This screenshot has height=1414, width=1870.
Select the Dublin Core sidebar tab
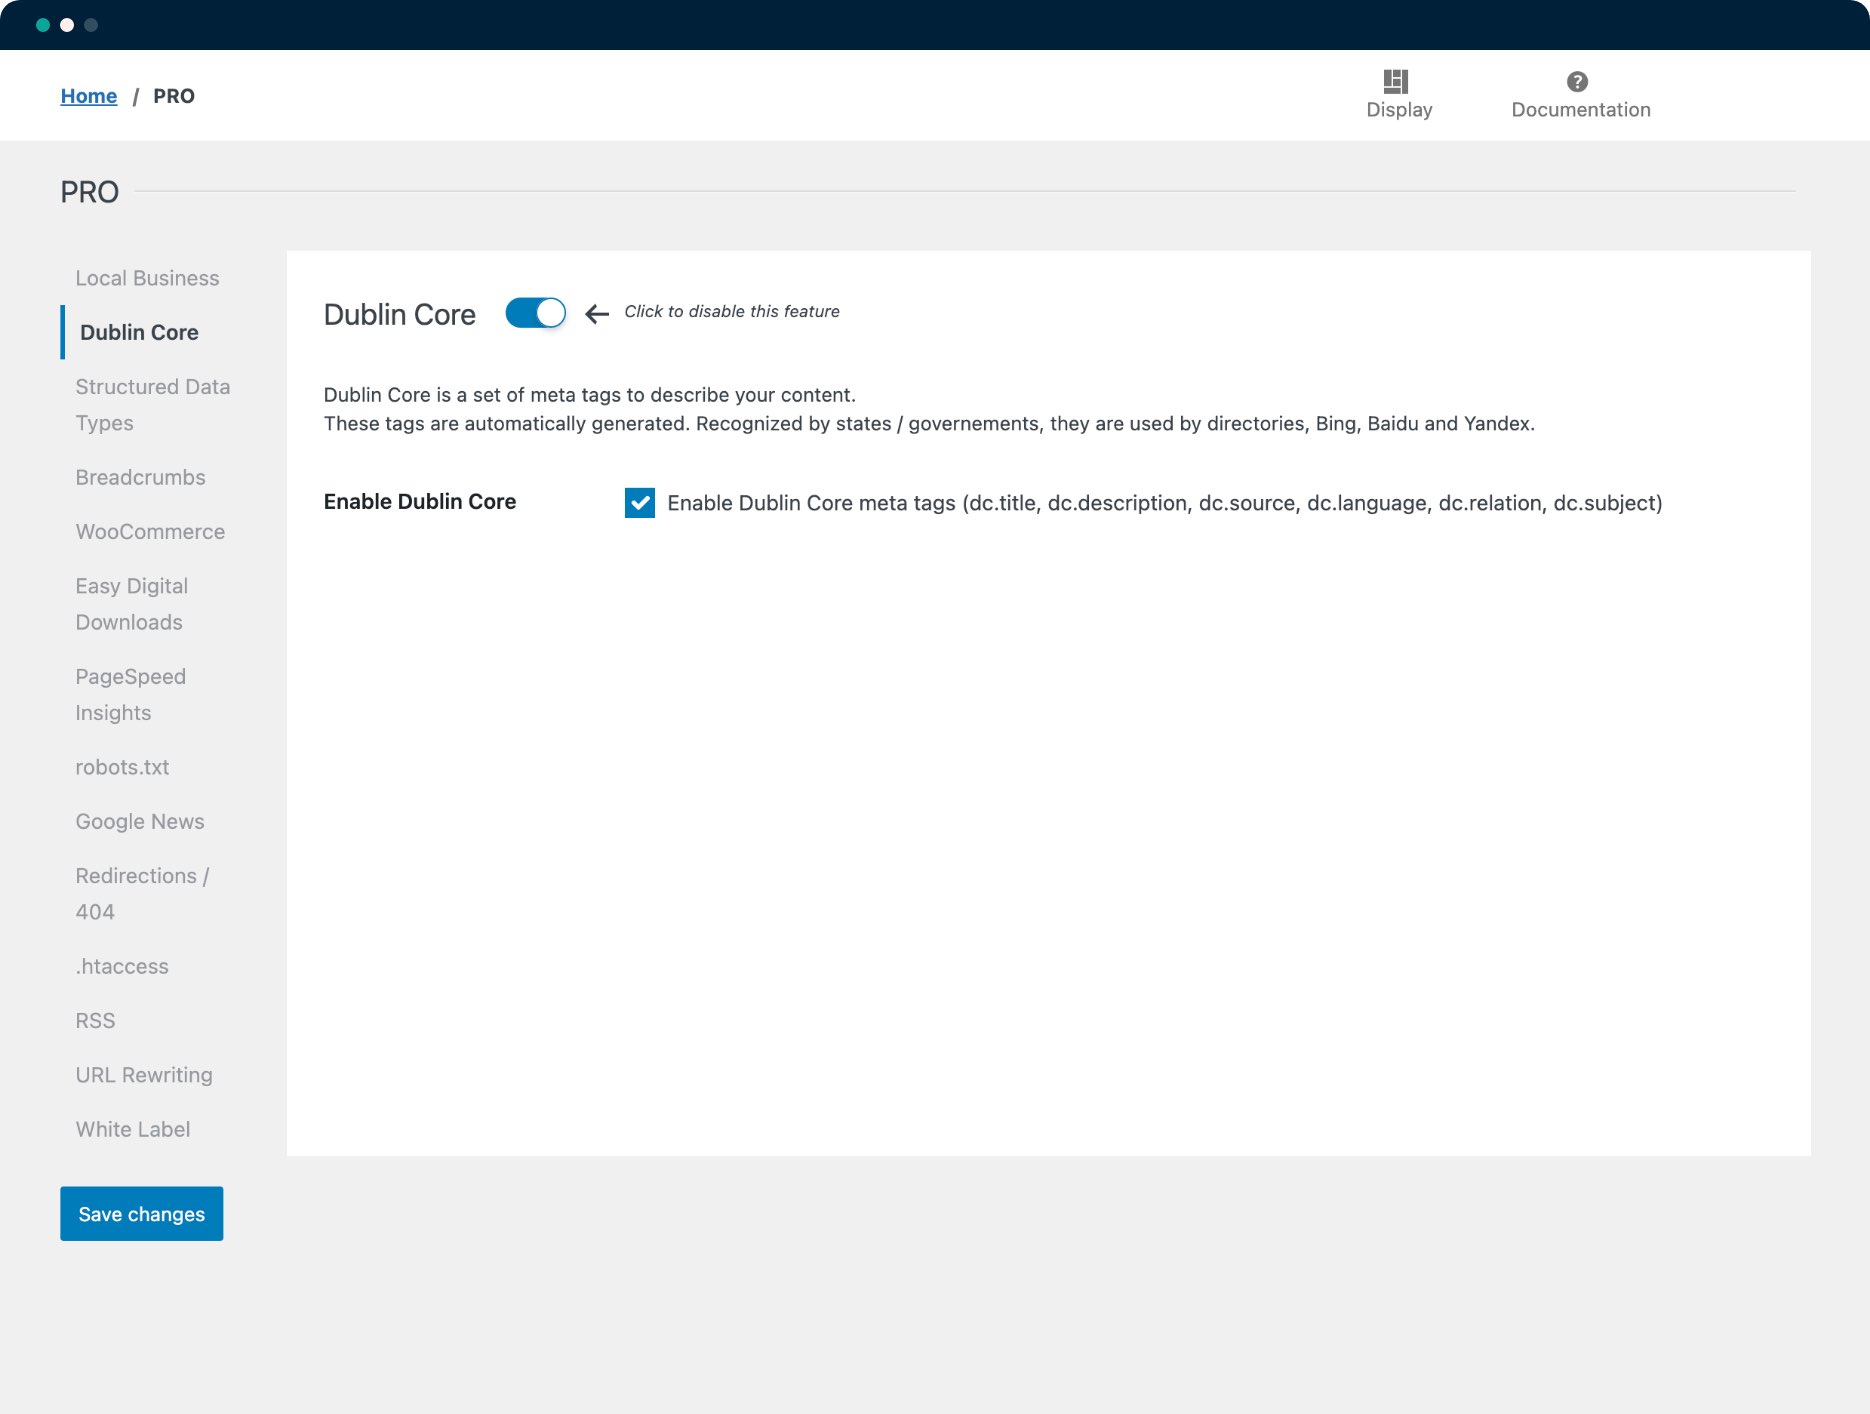(139, 332)
